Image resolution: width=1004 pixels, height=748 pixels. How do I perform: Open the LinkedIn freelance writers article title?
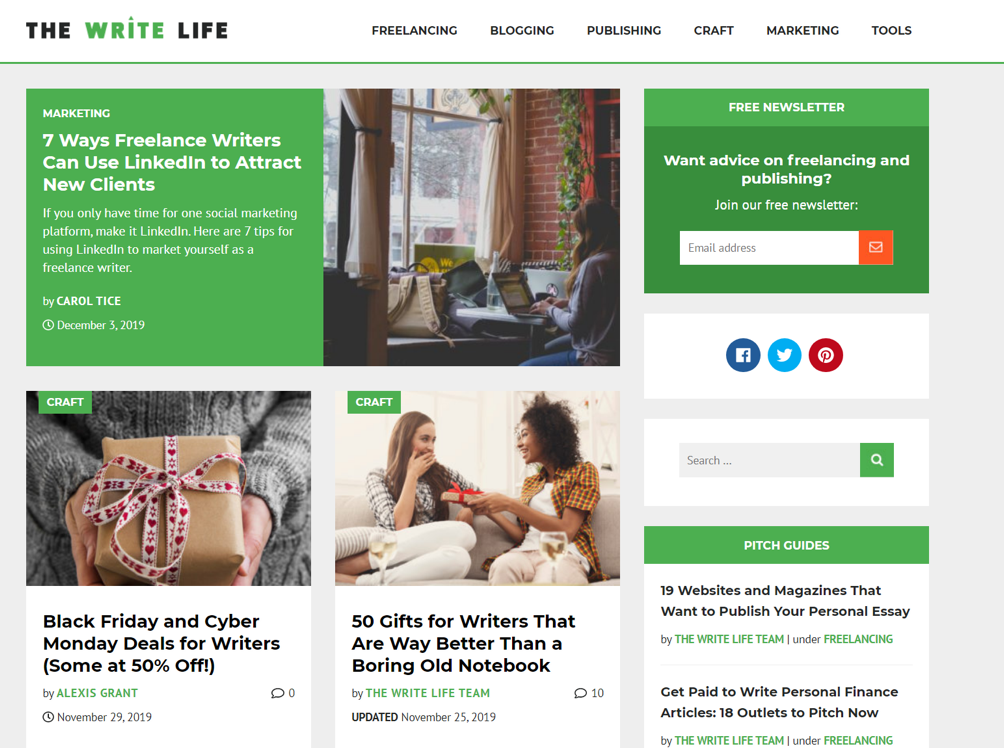point(172,162)
